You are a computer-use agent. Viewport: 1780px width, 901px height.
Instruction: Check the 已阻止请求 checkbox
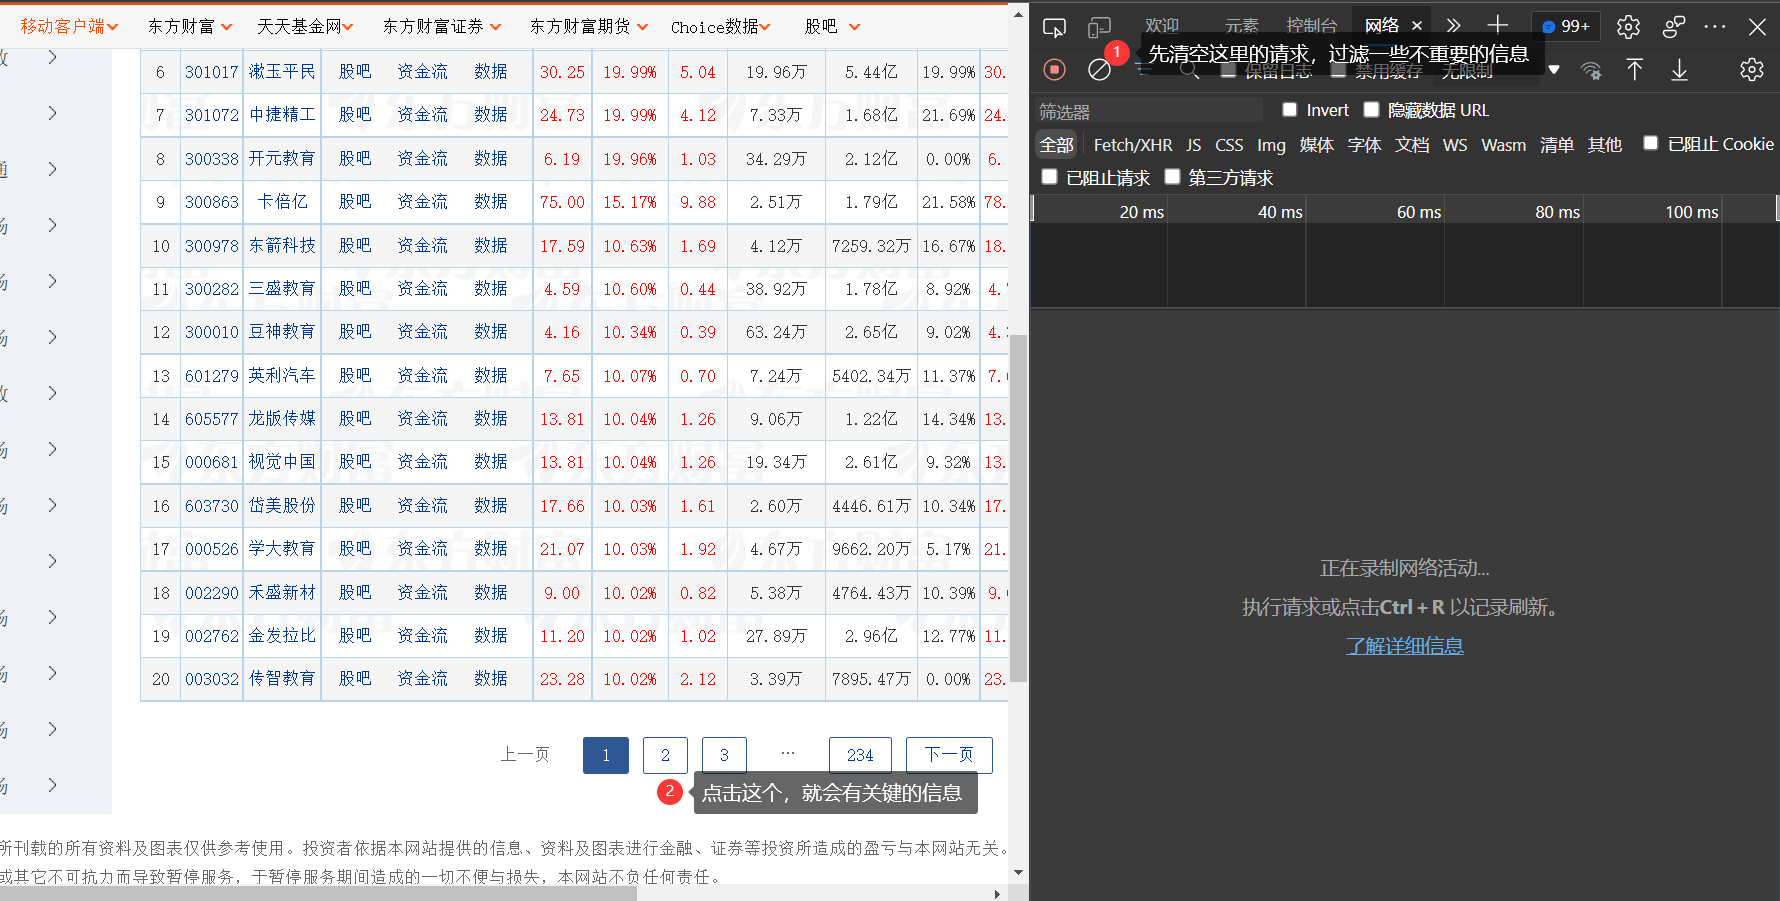pos(1050,177)
